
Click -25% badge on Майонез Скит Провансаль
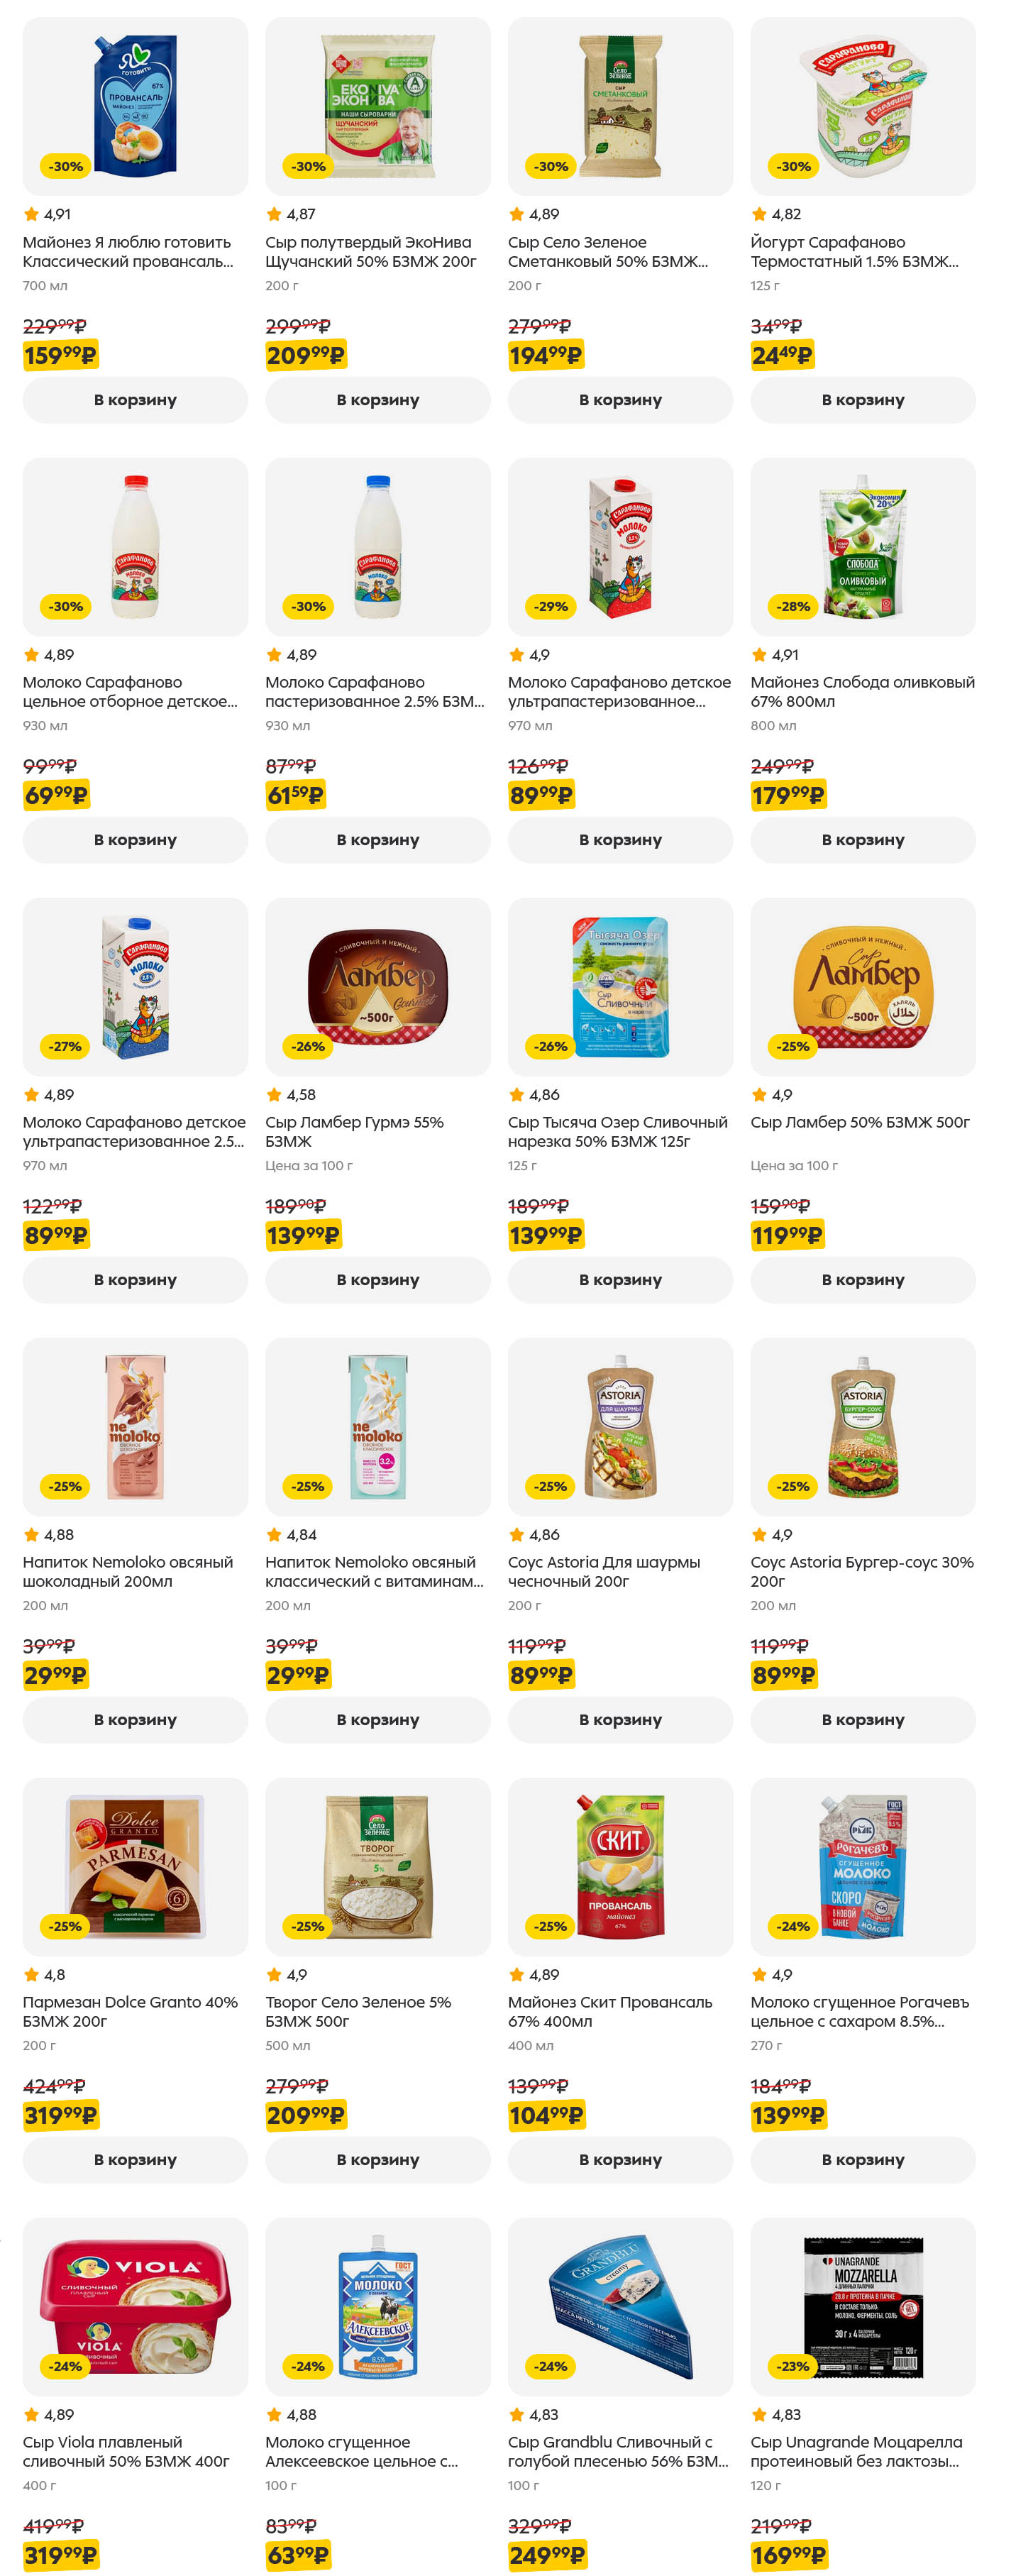(x=550, y=1926)
